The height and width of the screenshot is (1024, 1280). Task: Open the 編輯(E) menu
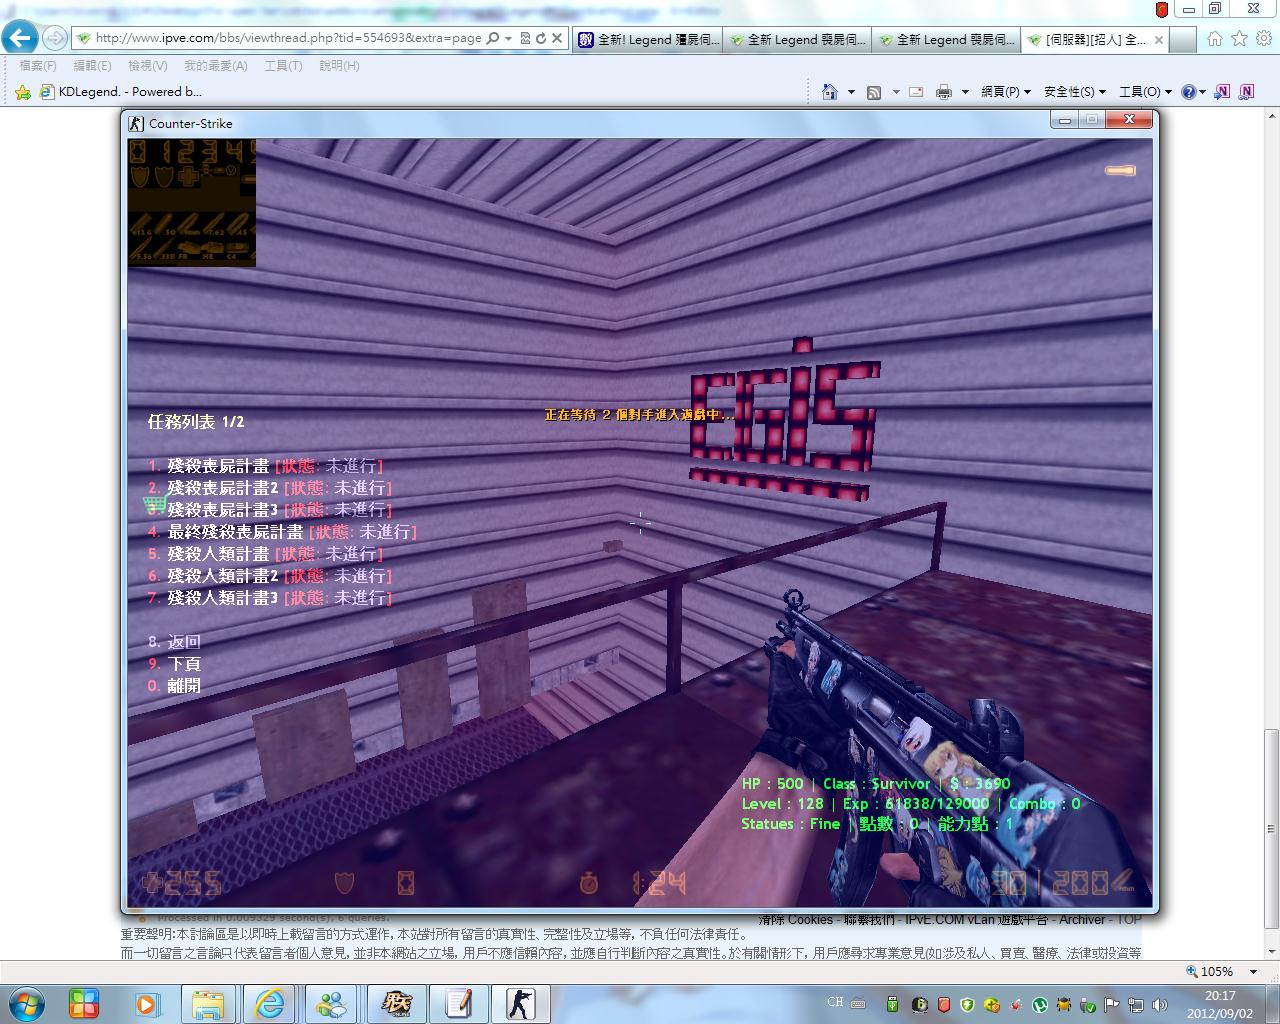93,66
